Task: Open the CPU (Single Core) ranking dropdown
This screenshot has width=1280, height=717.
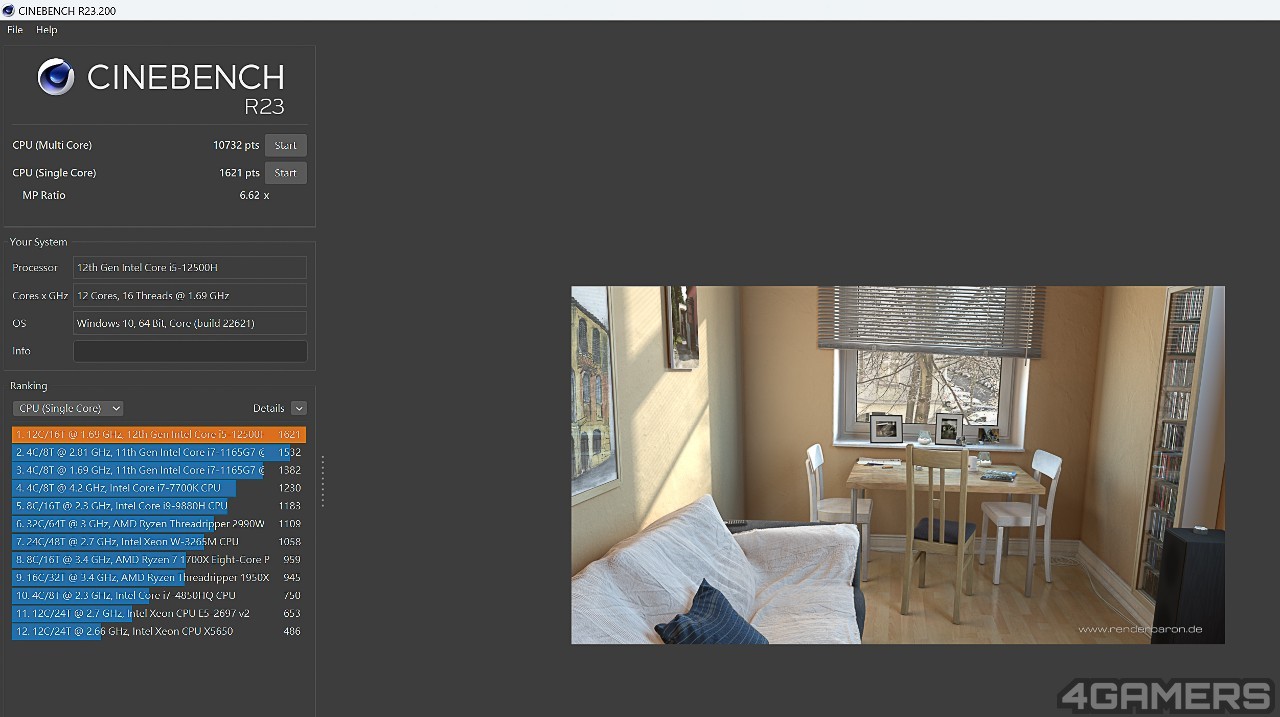Action: 68,408
